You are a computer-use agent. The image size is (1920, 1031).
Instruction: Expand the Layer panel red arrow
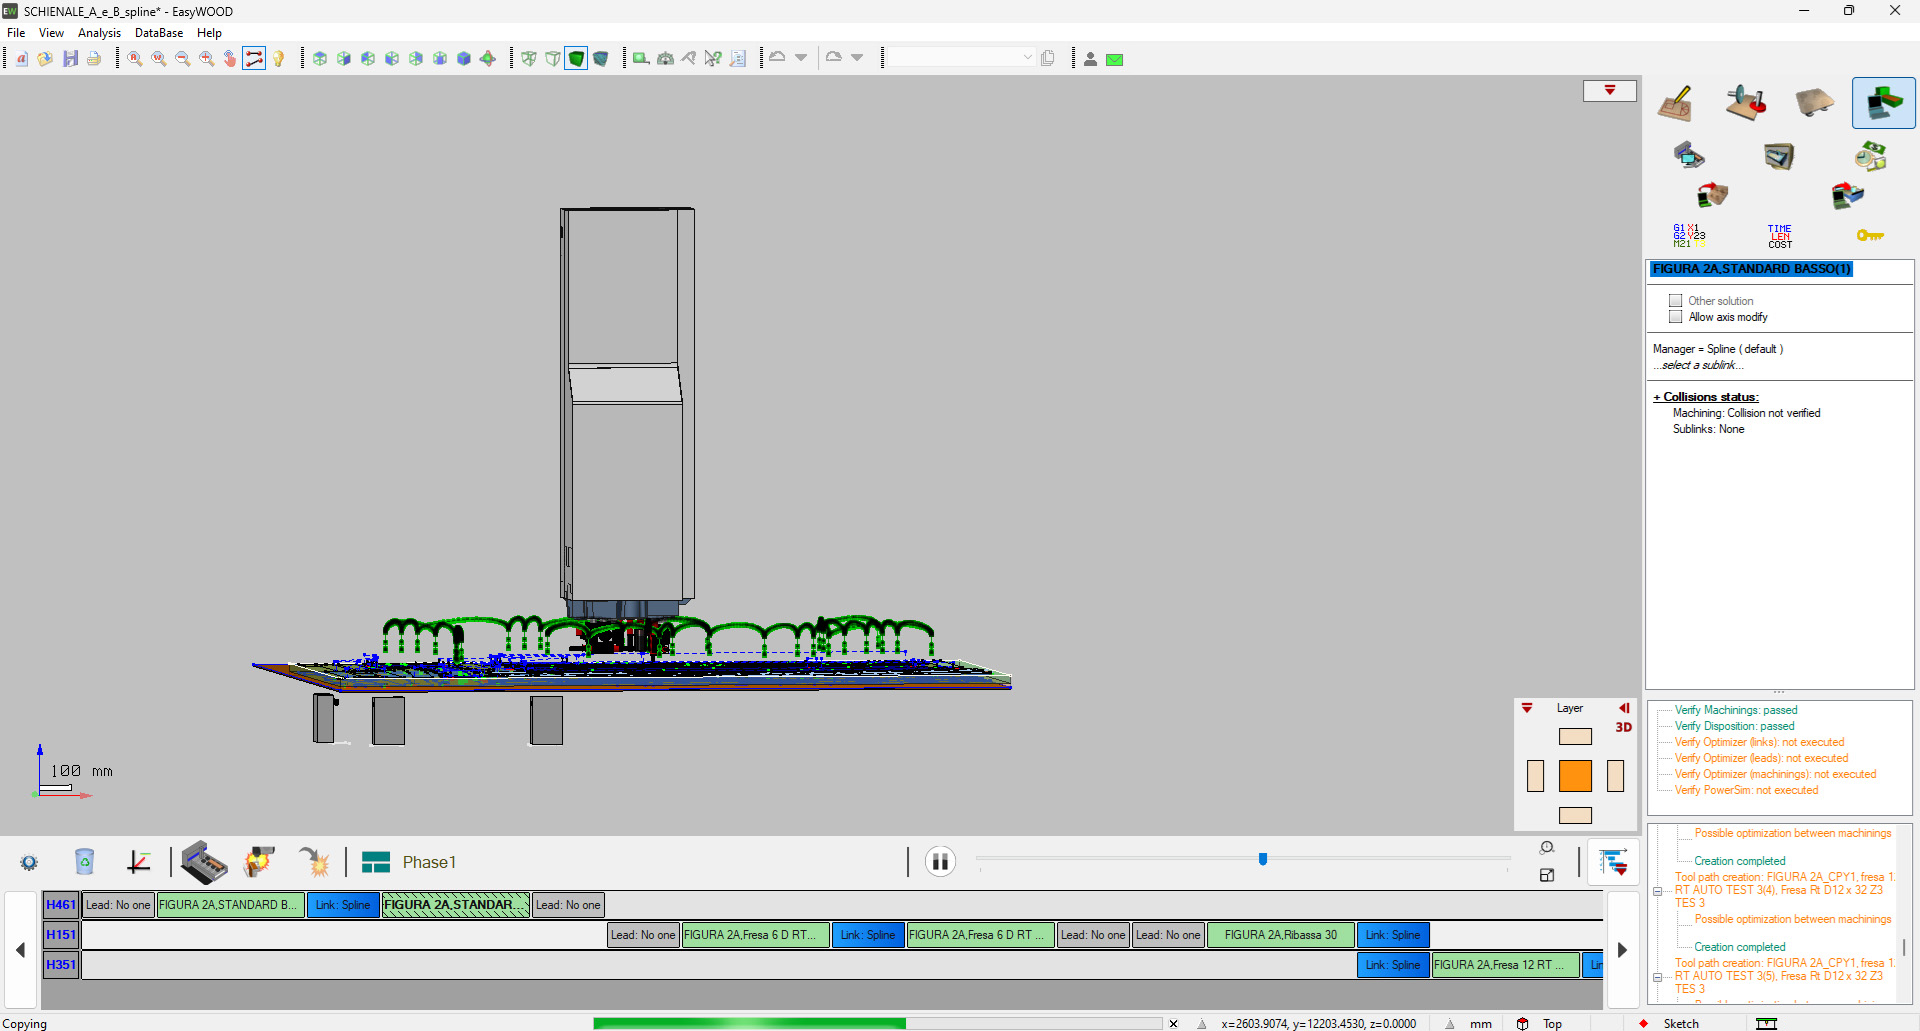click(1527, 708)
